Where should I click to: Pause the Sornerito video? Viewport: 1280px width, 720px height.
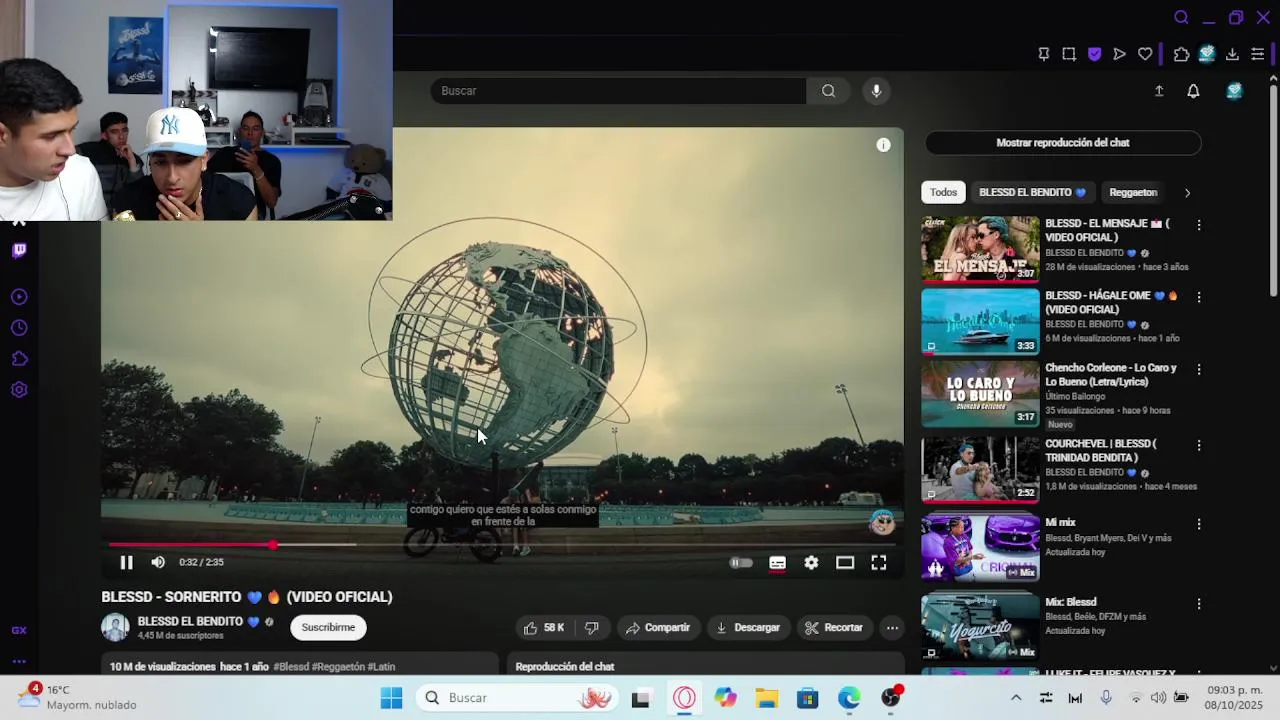tap(126, 563)
